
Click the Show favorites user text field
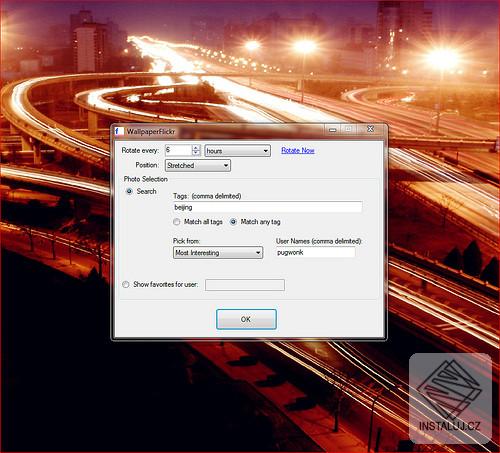(245, 285)
